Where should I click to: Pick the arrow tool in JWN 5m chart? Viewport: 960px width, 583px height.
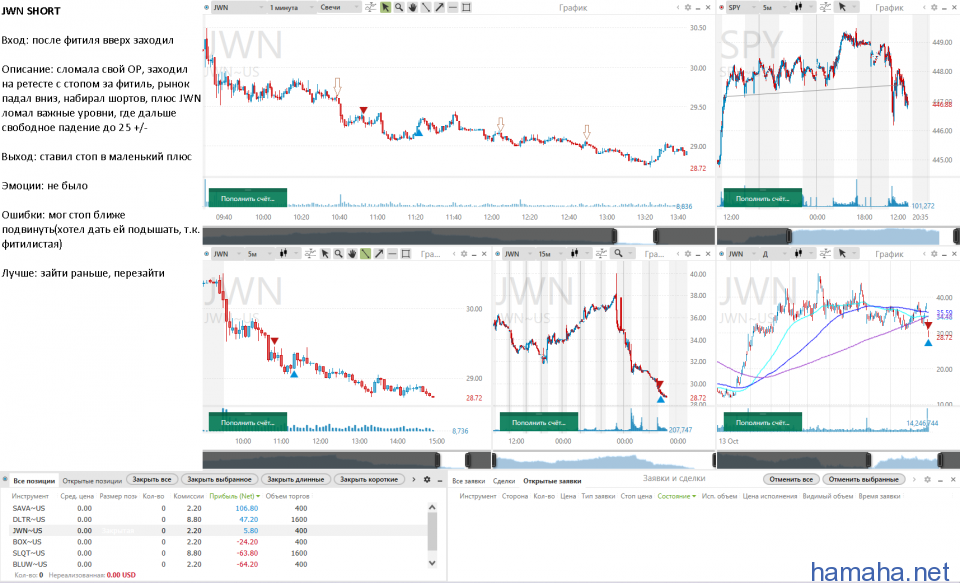pyautogui.click(x=379, y=254)
